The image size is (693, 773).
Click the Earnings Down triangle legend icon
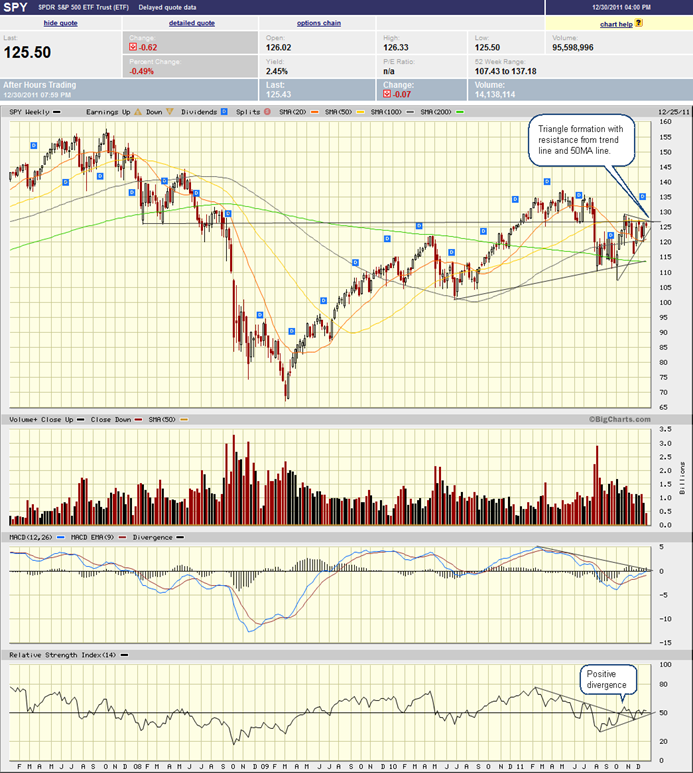click(170, 112)
